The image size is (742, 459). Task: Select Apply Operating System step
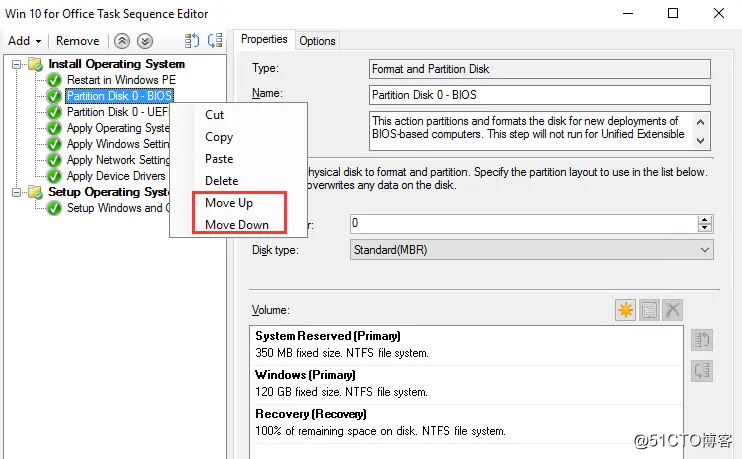(x=117, y=128)
